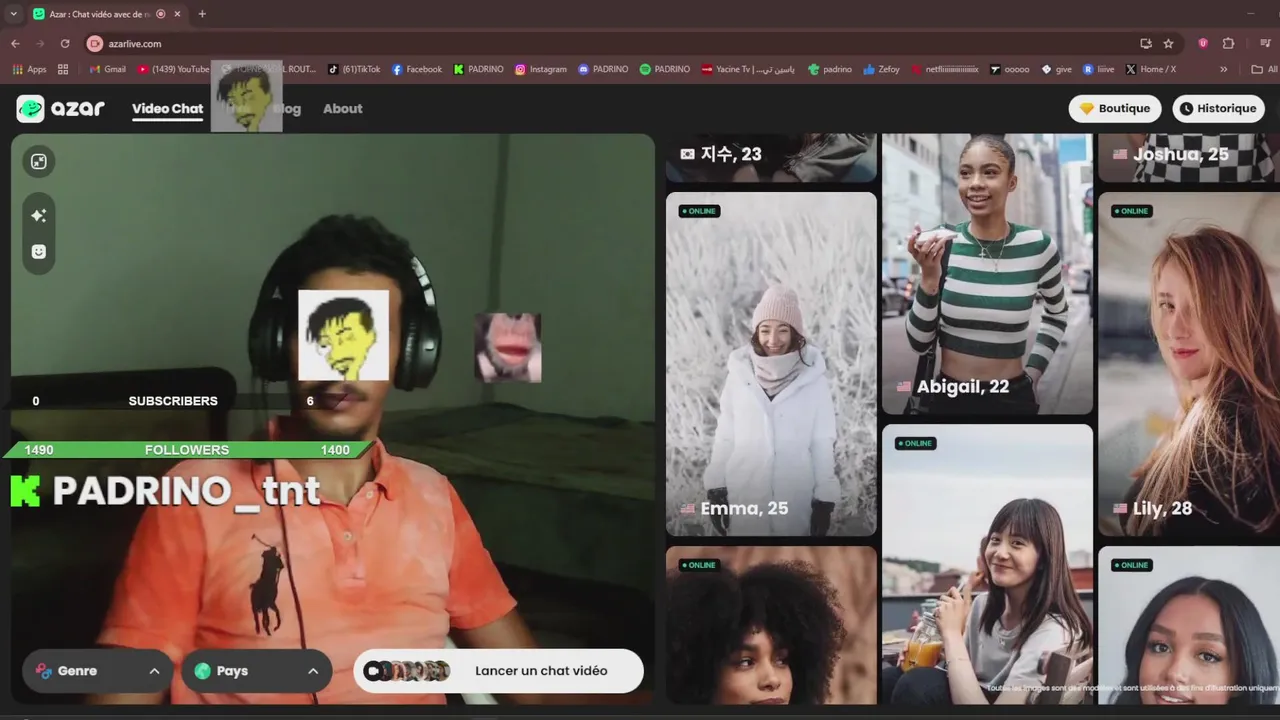This screenshot has height=720, width=1280.
Task: Open the TikTok bookmark
Action: click(354, 69)
